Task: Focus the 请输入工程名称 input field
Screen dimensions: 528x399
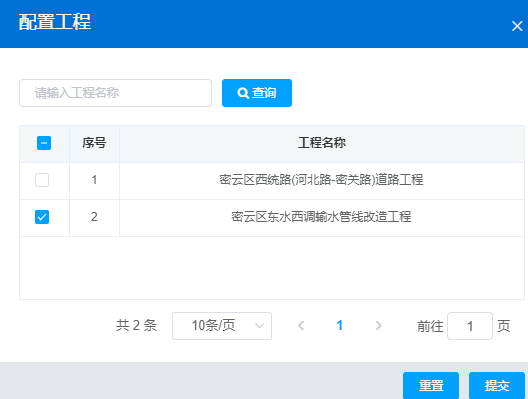Action: pos(116,93)
